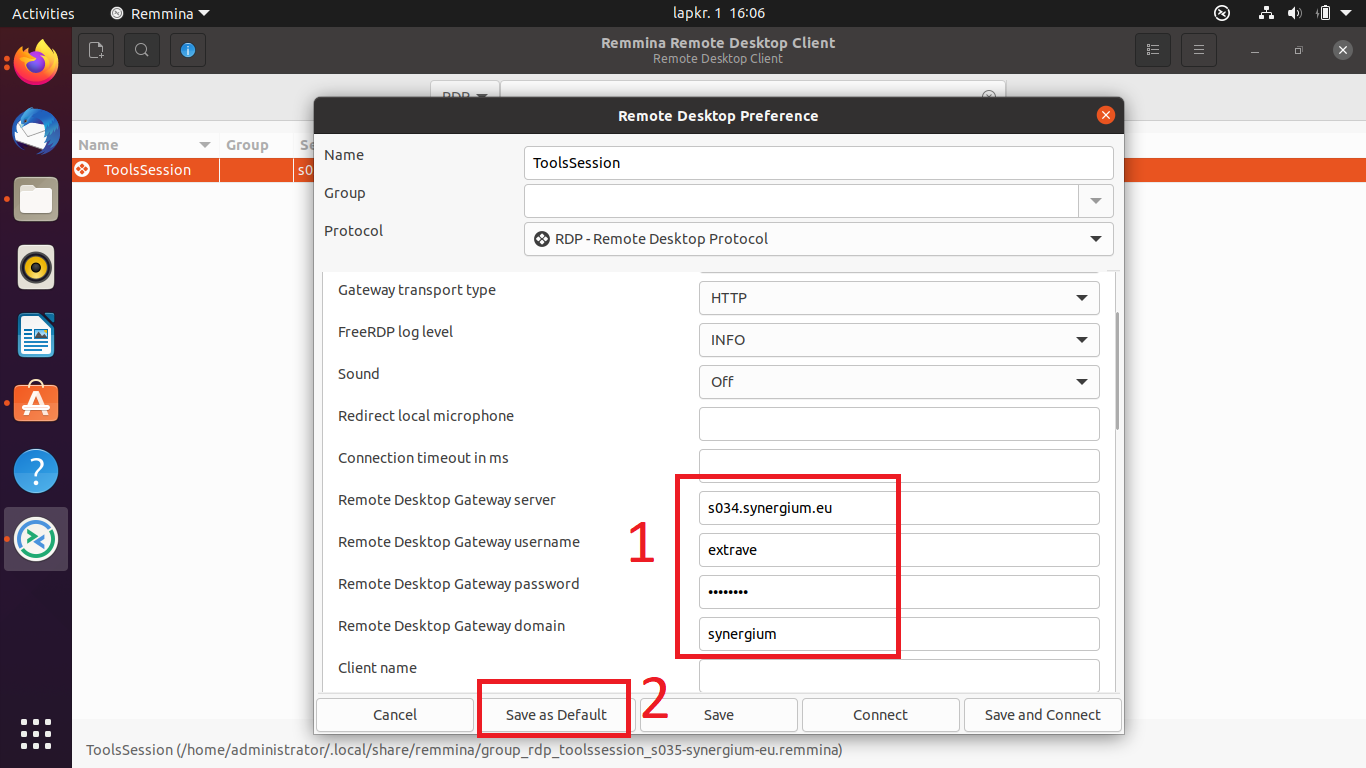1366x768 pixels.
Task: Close the Remote Desktop Preference dialog
Action: [x=1105, y=115]
